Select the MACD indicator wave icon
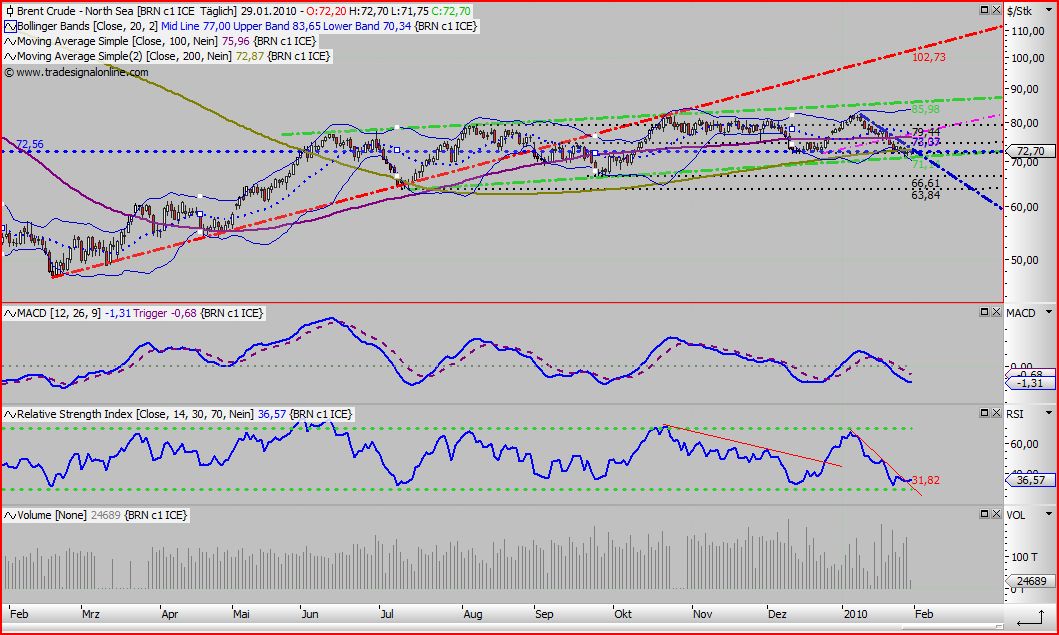1059x635 pixels. point(10,313)
